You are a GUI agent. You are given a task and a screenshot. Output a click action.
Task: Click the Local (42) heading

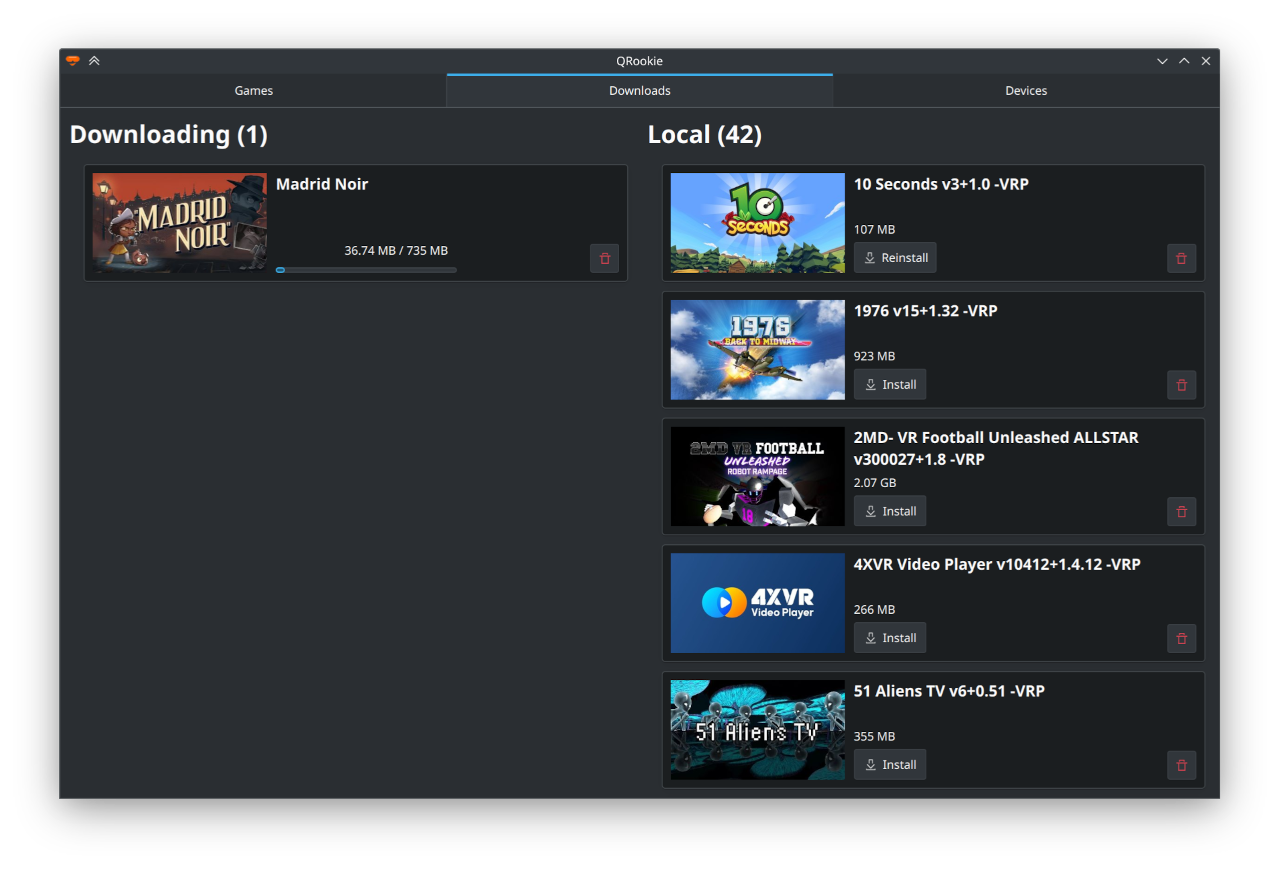coord(705,135)
